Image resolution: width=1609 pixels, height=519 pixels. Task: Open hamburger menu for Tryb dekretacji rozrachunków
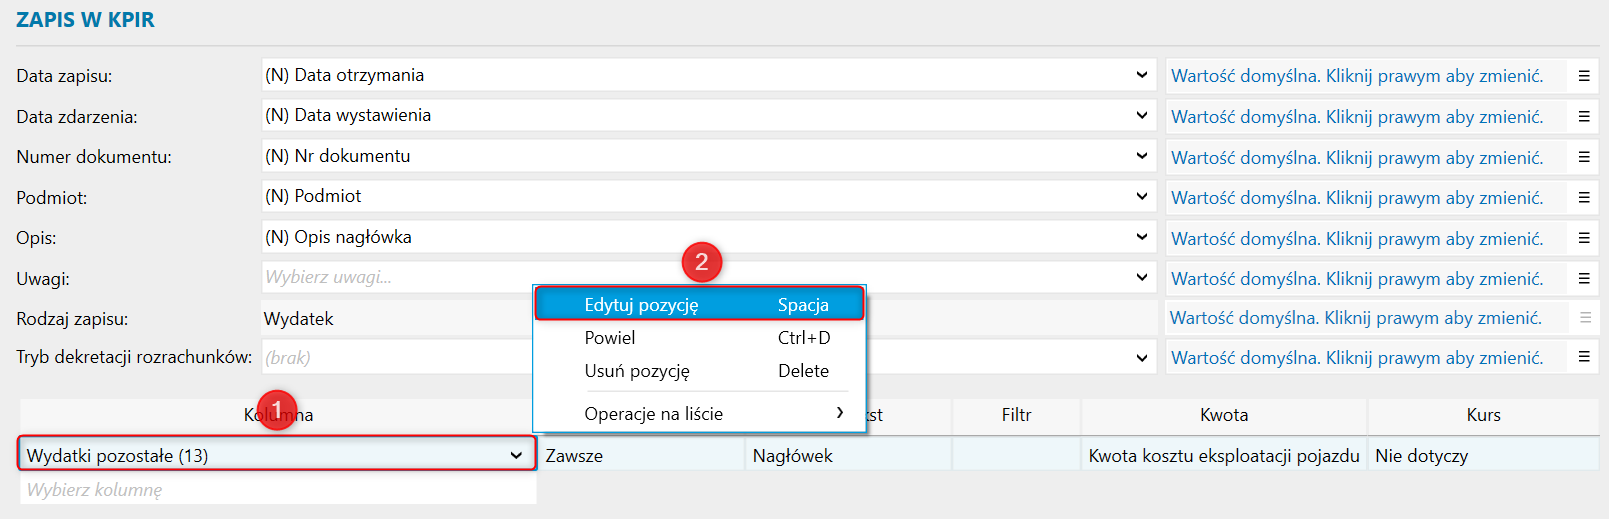pyautogui.click(x=1584, y=357)
